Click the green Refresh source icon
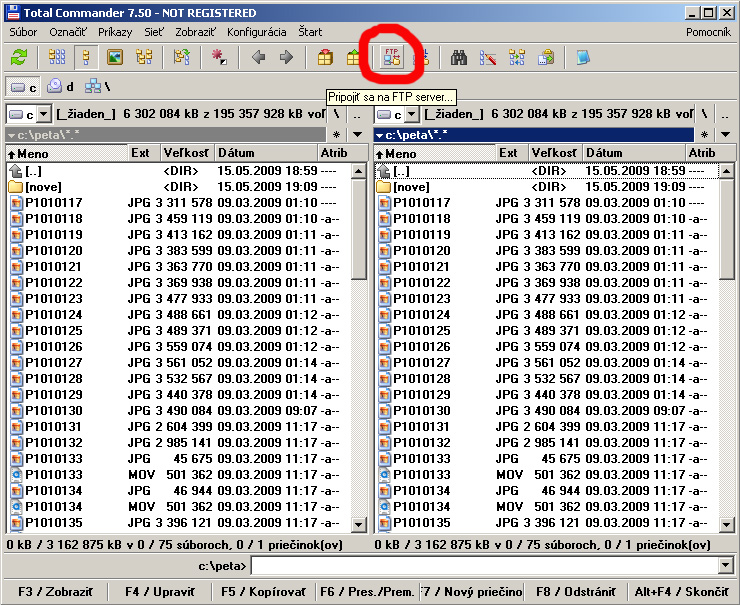This screenshot has height=605, width=740. click(x=19, y=58)
